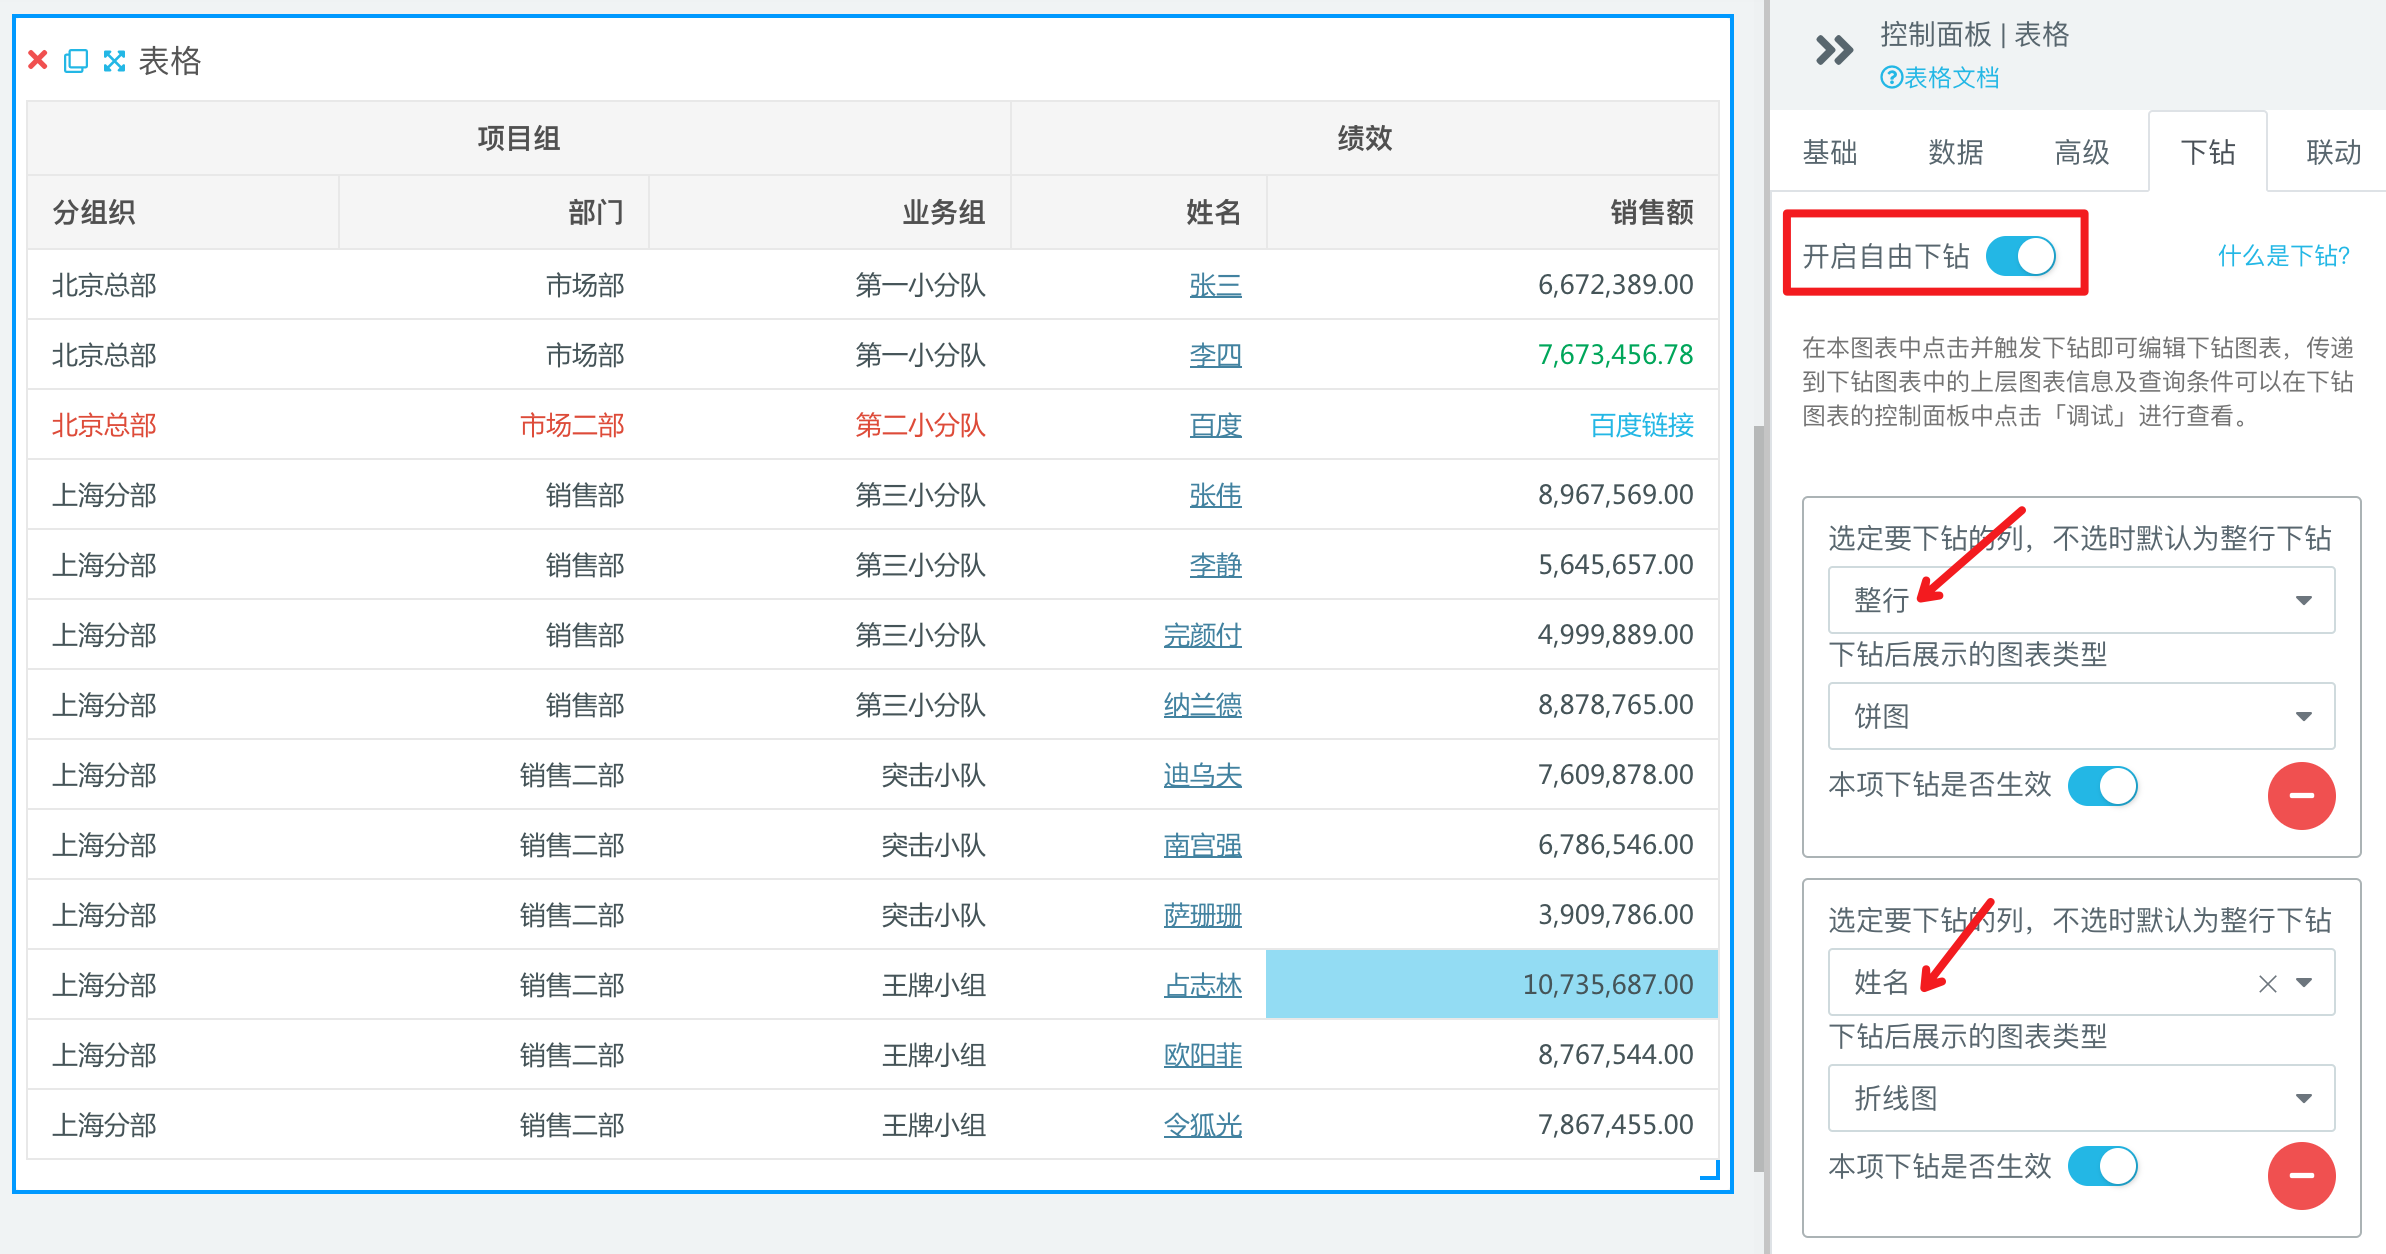Switch to the 基础 tab
Image resolution: width=2386 pixels, height=1254 pixels.
coord(1829,152)
